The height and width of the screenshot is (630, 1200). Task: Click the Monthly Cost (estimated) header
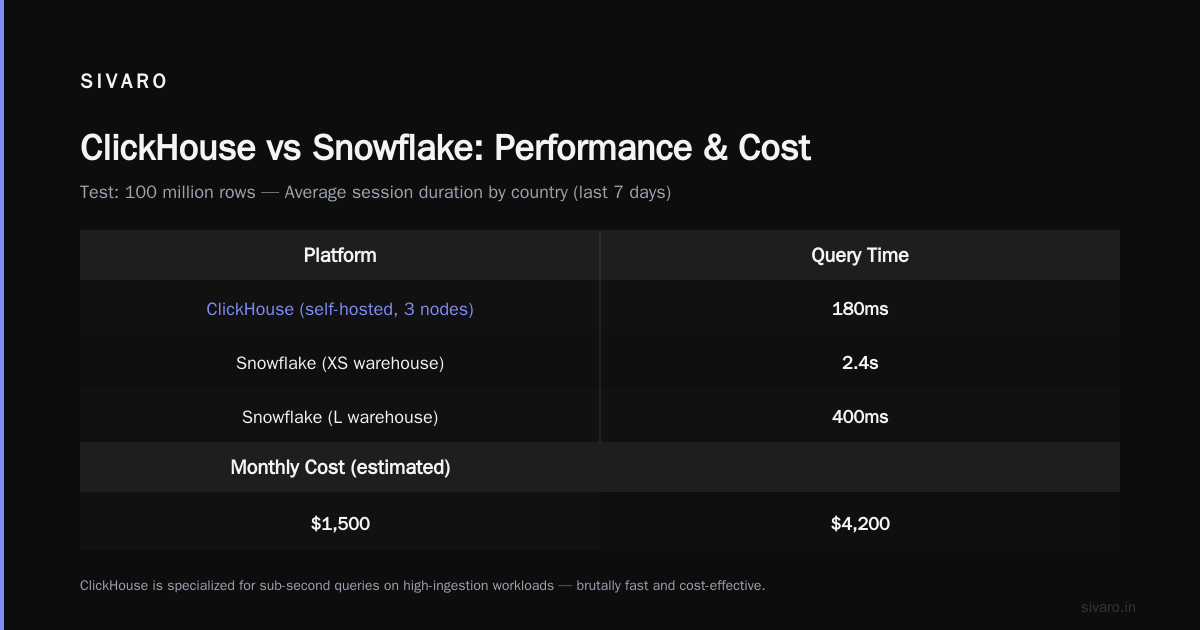click(x=340, y=467)
